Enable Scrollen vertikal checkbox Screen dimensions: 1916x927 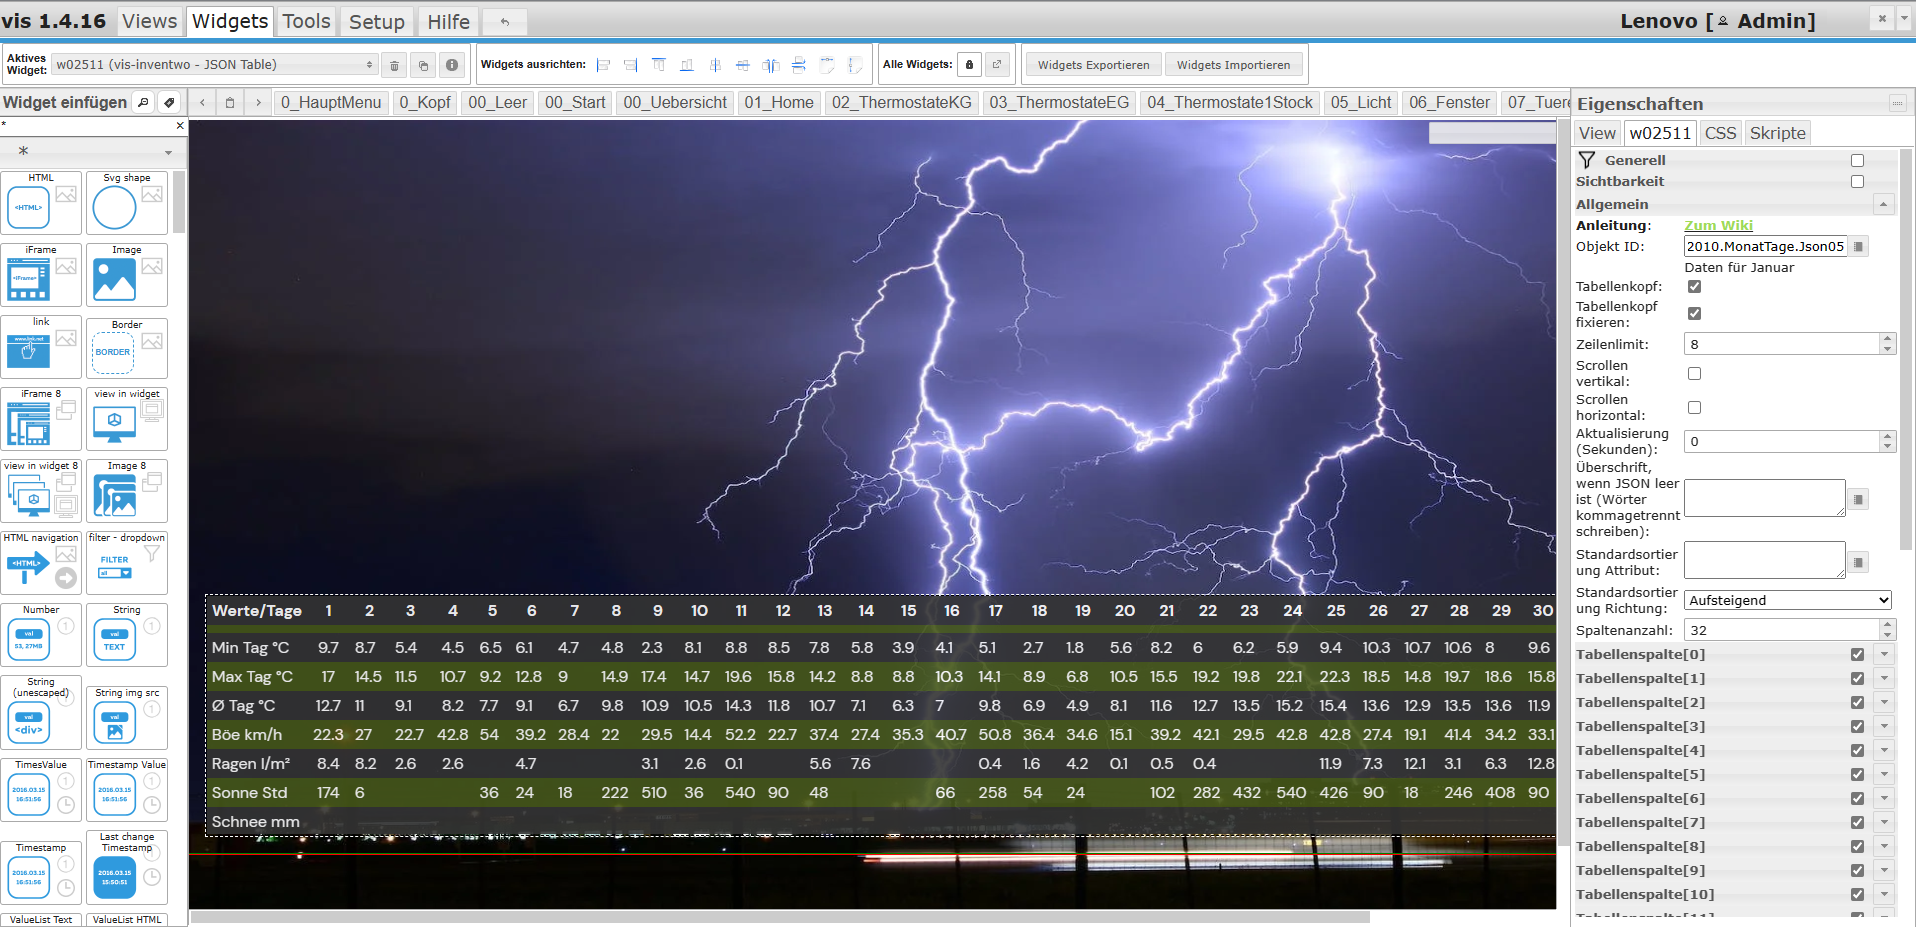pyautogui.click(x=1694, y=374)
